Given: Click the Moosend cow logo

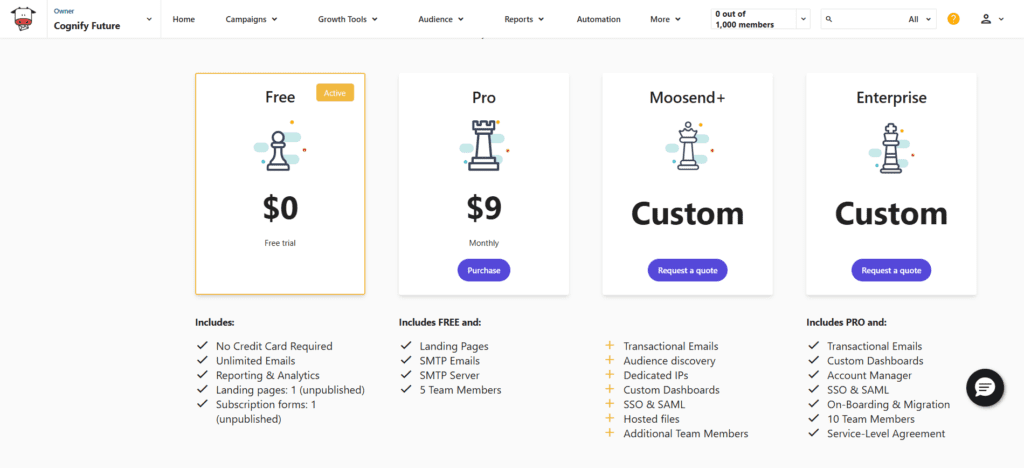Looking at the screenshot, I should (x=23, y=19).
